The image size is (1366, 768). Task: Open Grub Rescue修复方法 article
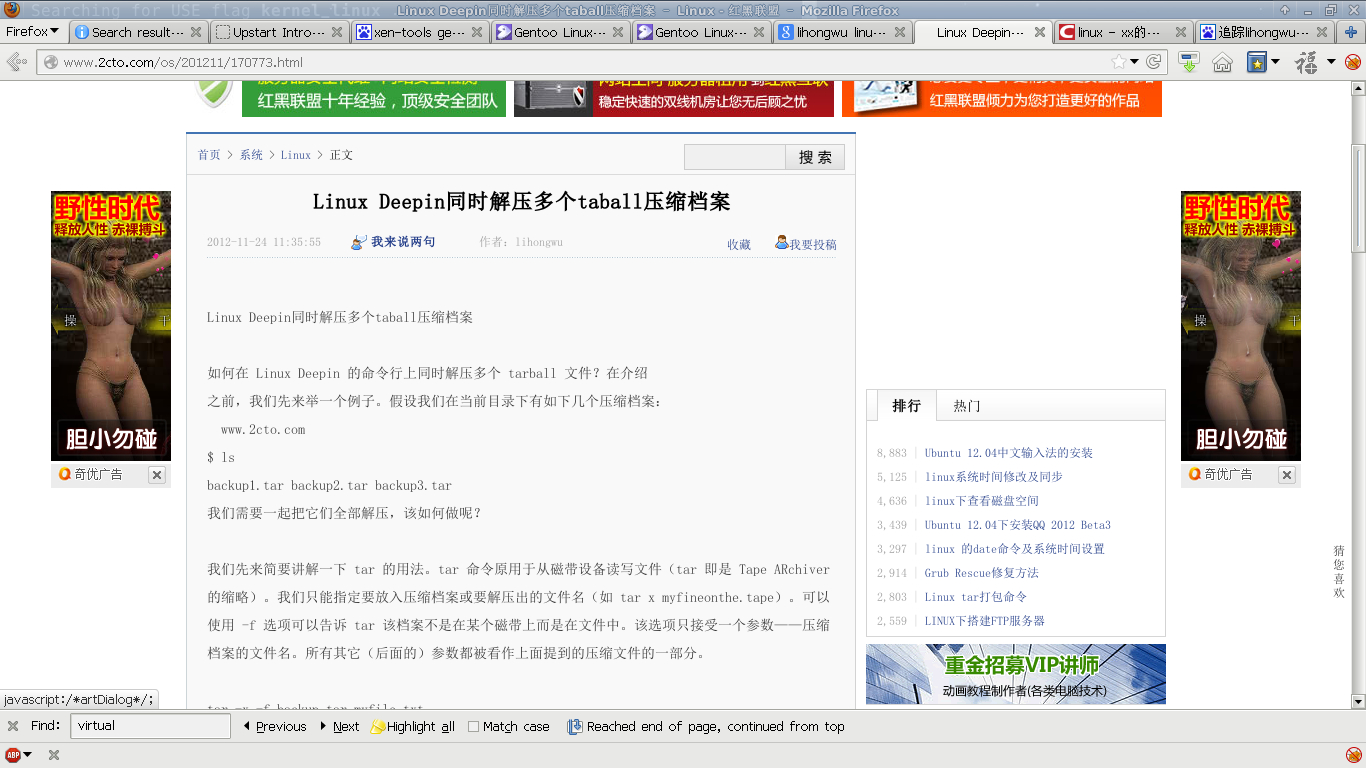(x=982, y=573)
